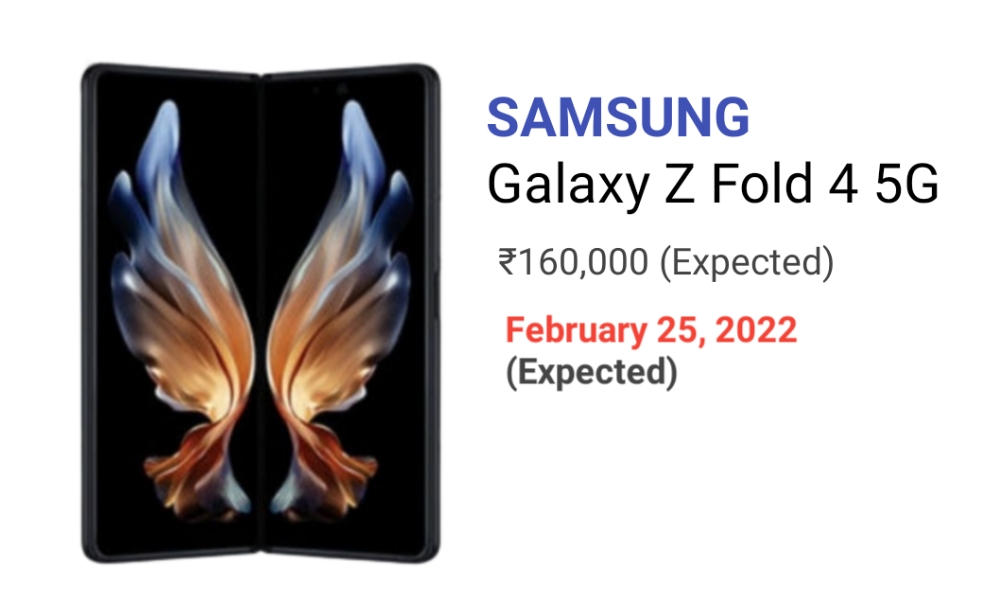Select the ₹160,000 price text
The width and height of the screenshot is (1000, 600).
(x=573, y=262)
